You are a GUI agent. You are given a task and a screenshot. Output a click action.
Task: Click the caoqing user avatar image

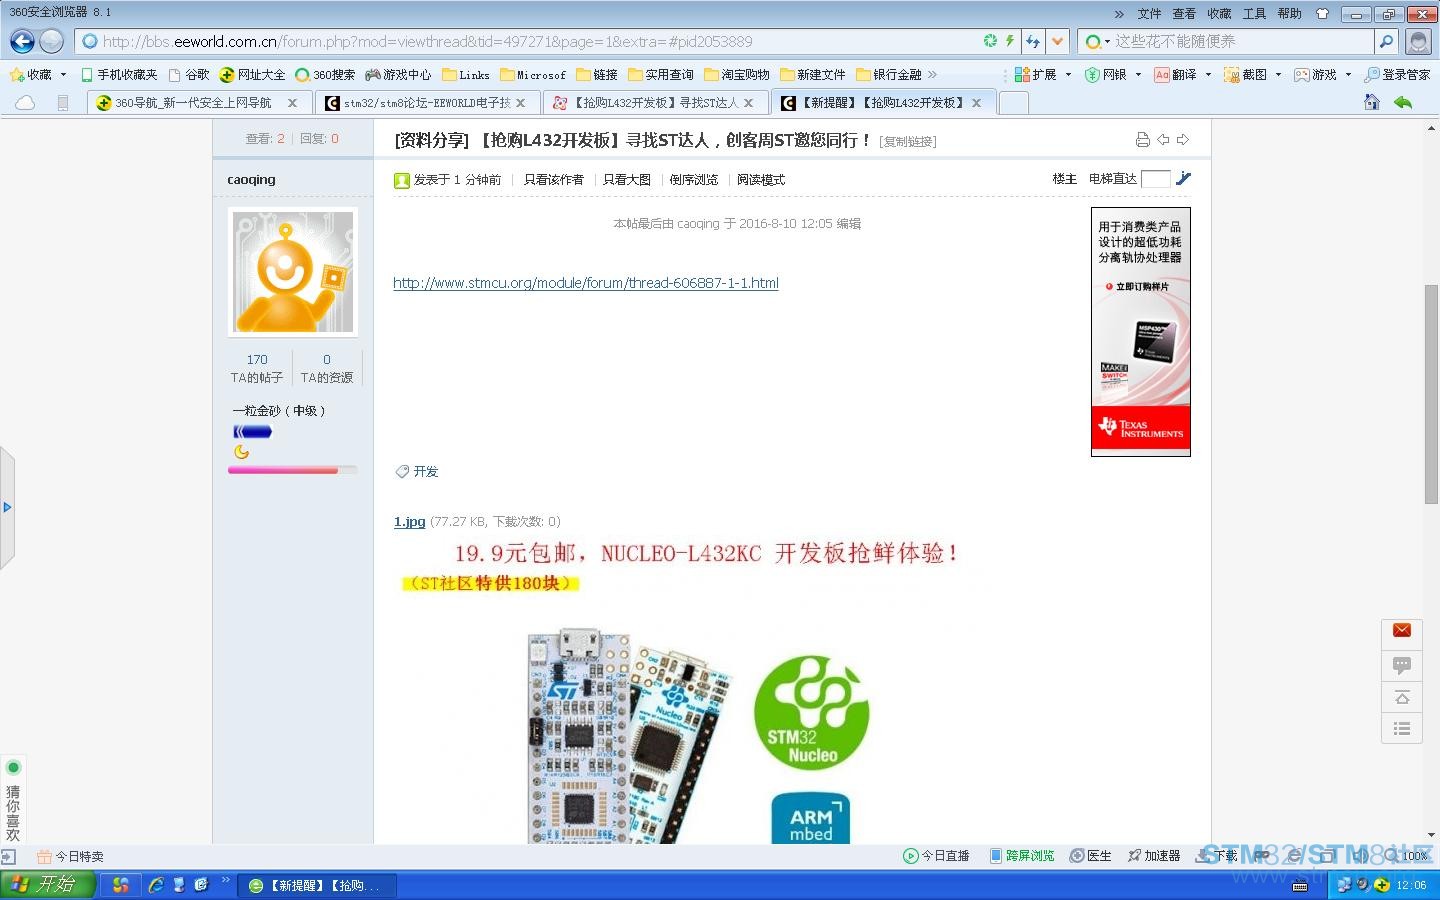coord(293,272)
